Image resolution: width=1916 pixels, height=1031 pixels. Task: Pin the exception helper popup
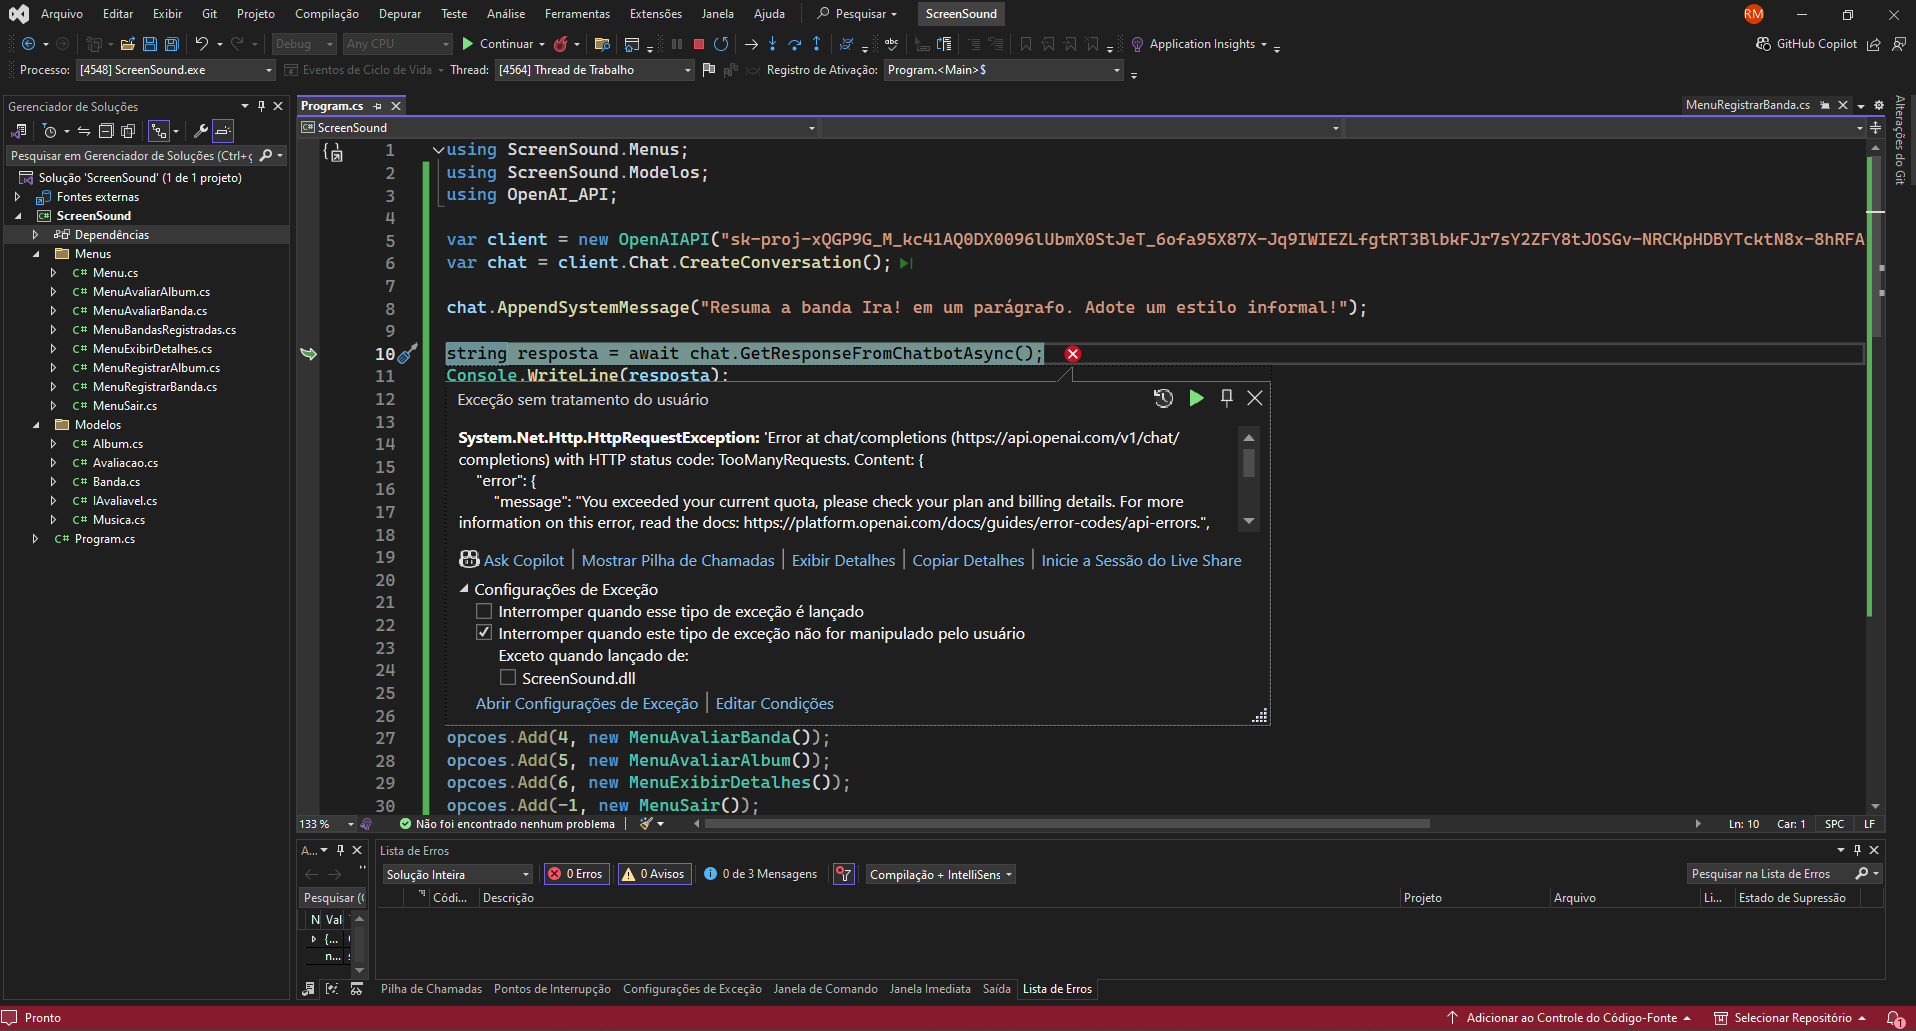point(1227,398)
